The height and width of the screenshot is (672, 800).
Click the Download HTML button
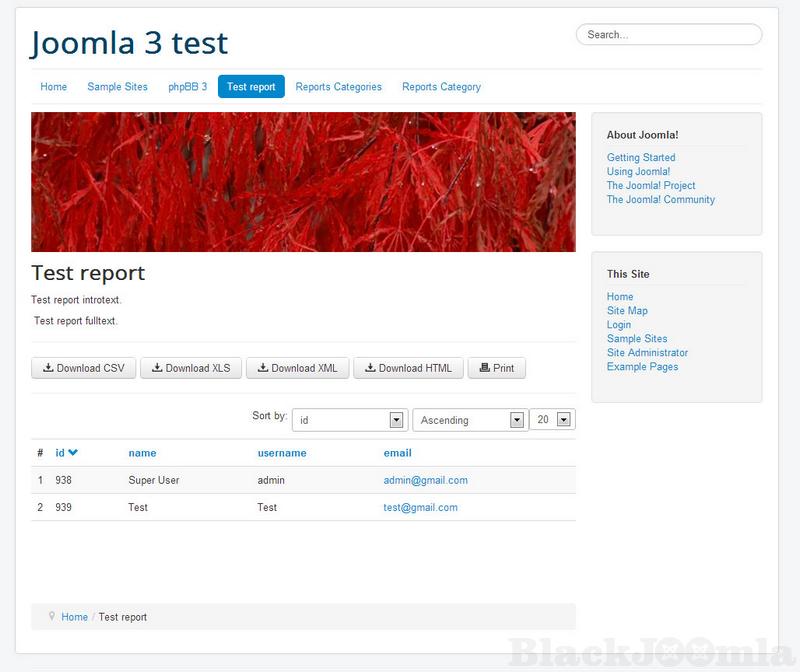click(x=408, y=368)
